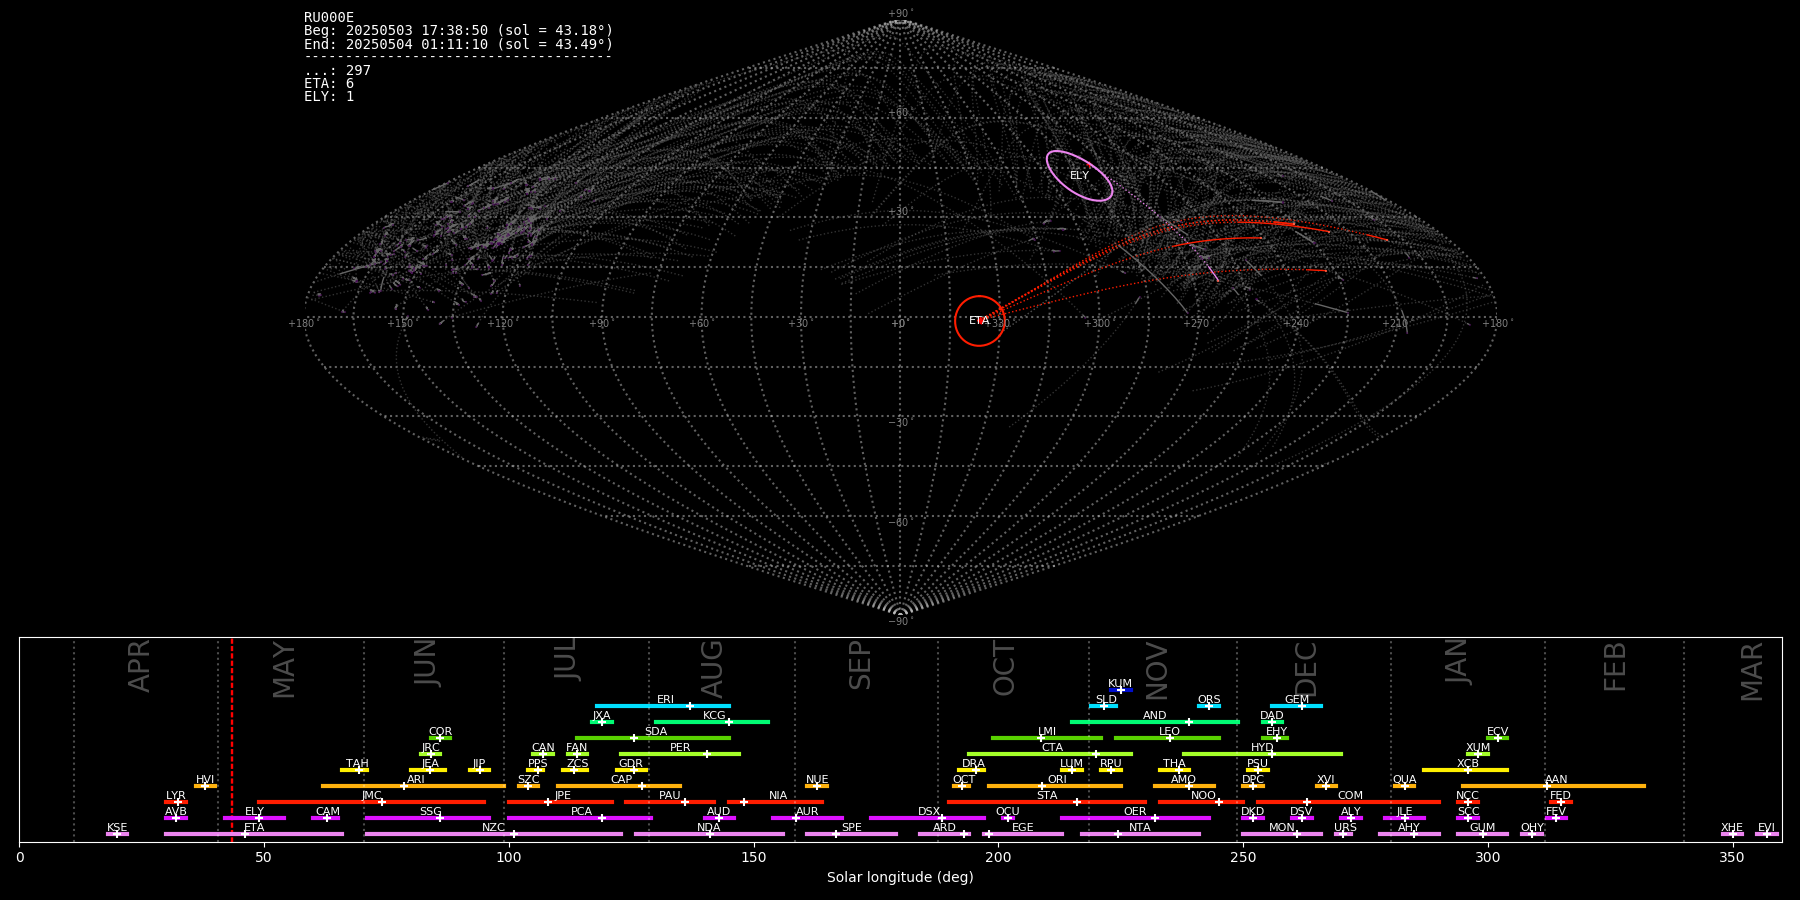
Task: Click the 'Solar longitude (deg)' axis label
Action: pos(900,877)
